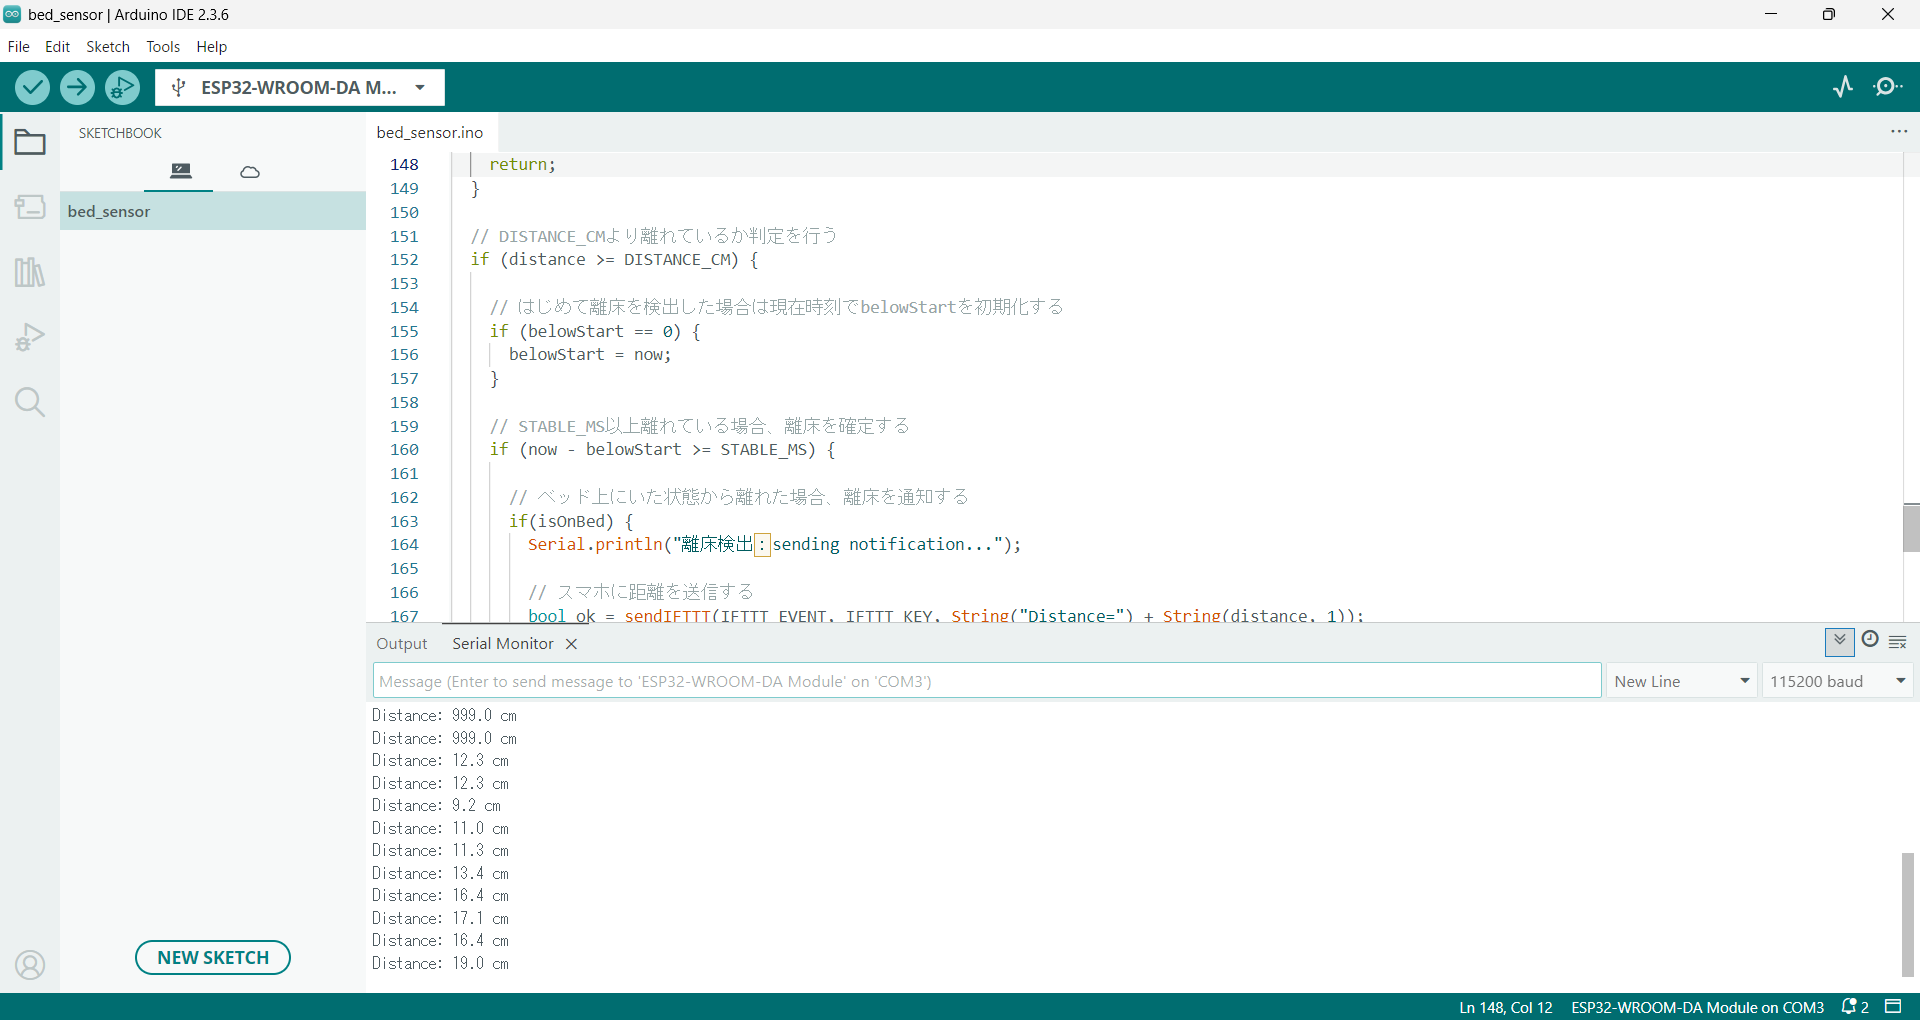Click 'if (distance >= DISTANCE_CM) {' on line 152
Viewport: 1920px width, 1020px height.
[x=615, y=260]
